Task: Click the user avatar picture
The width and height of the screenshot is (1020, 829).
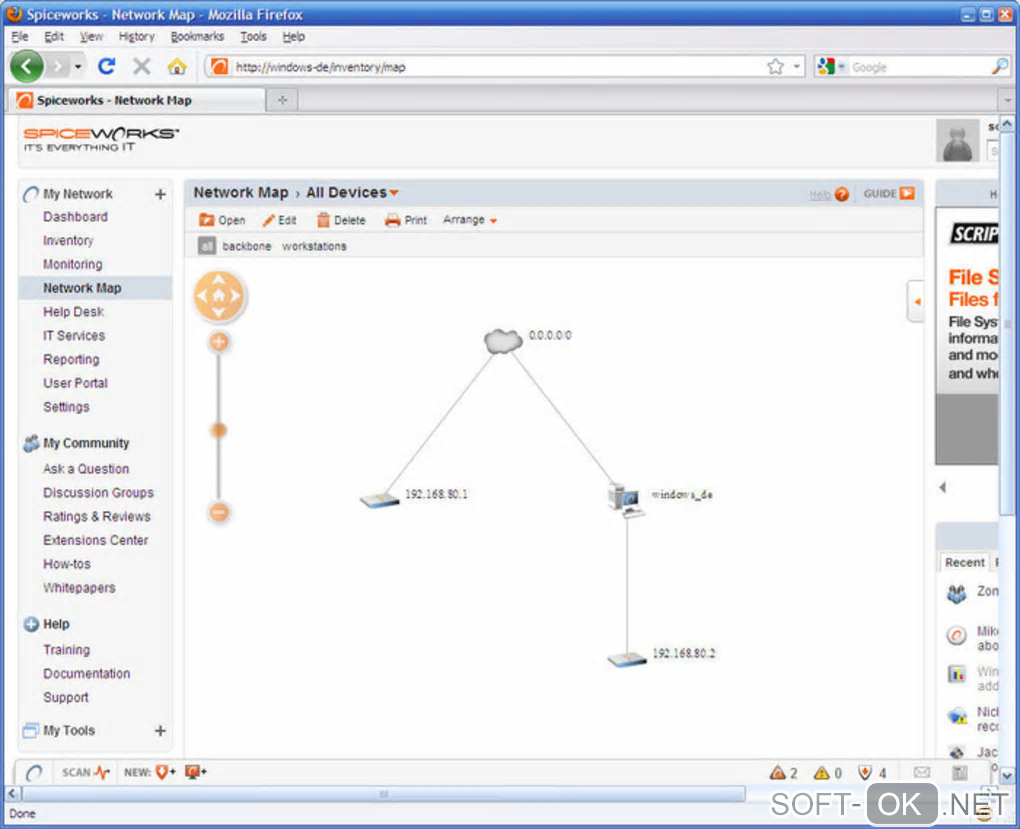Action: (957, 140)
